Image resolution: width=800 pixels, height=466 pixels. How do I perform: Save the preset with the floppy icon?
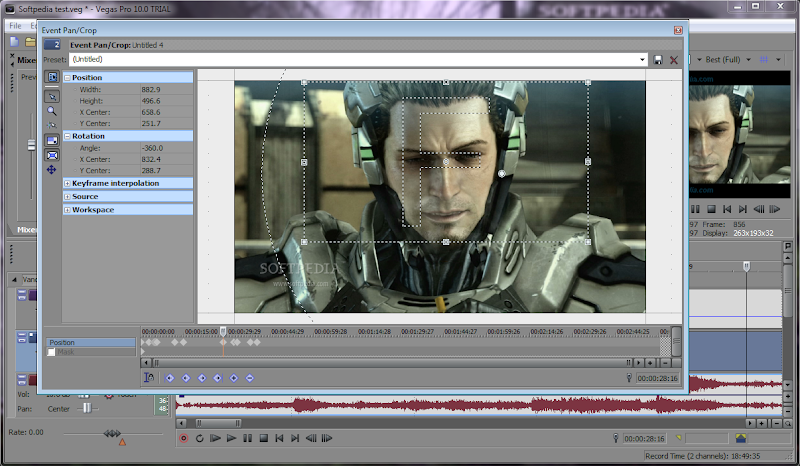(x=658, y=60)
